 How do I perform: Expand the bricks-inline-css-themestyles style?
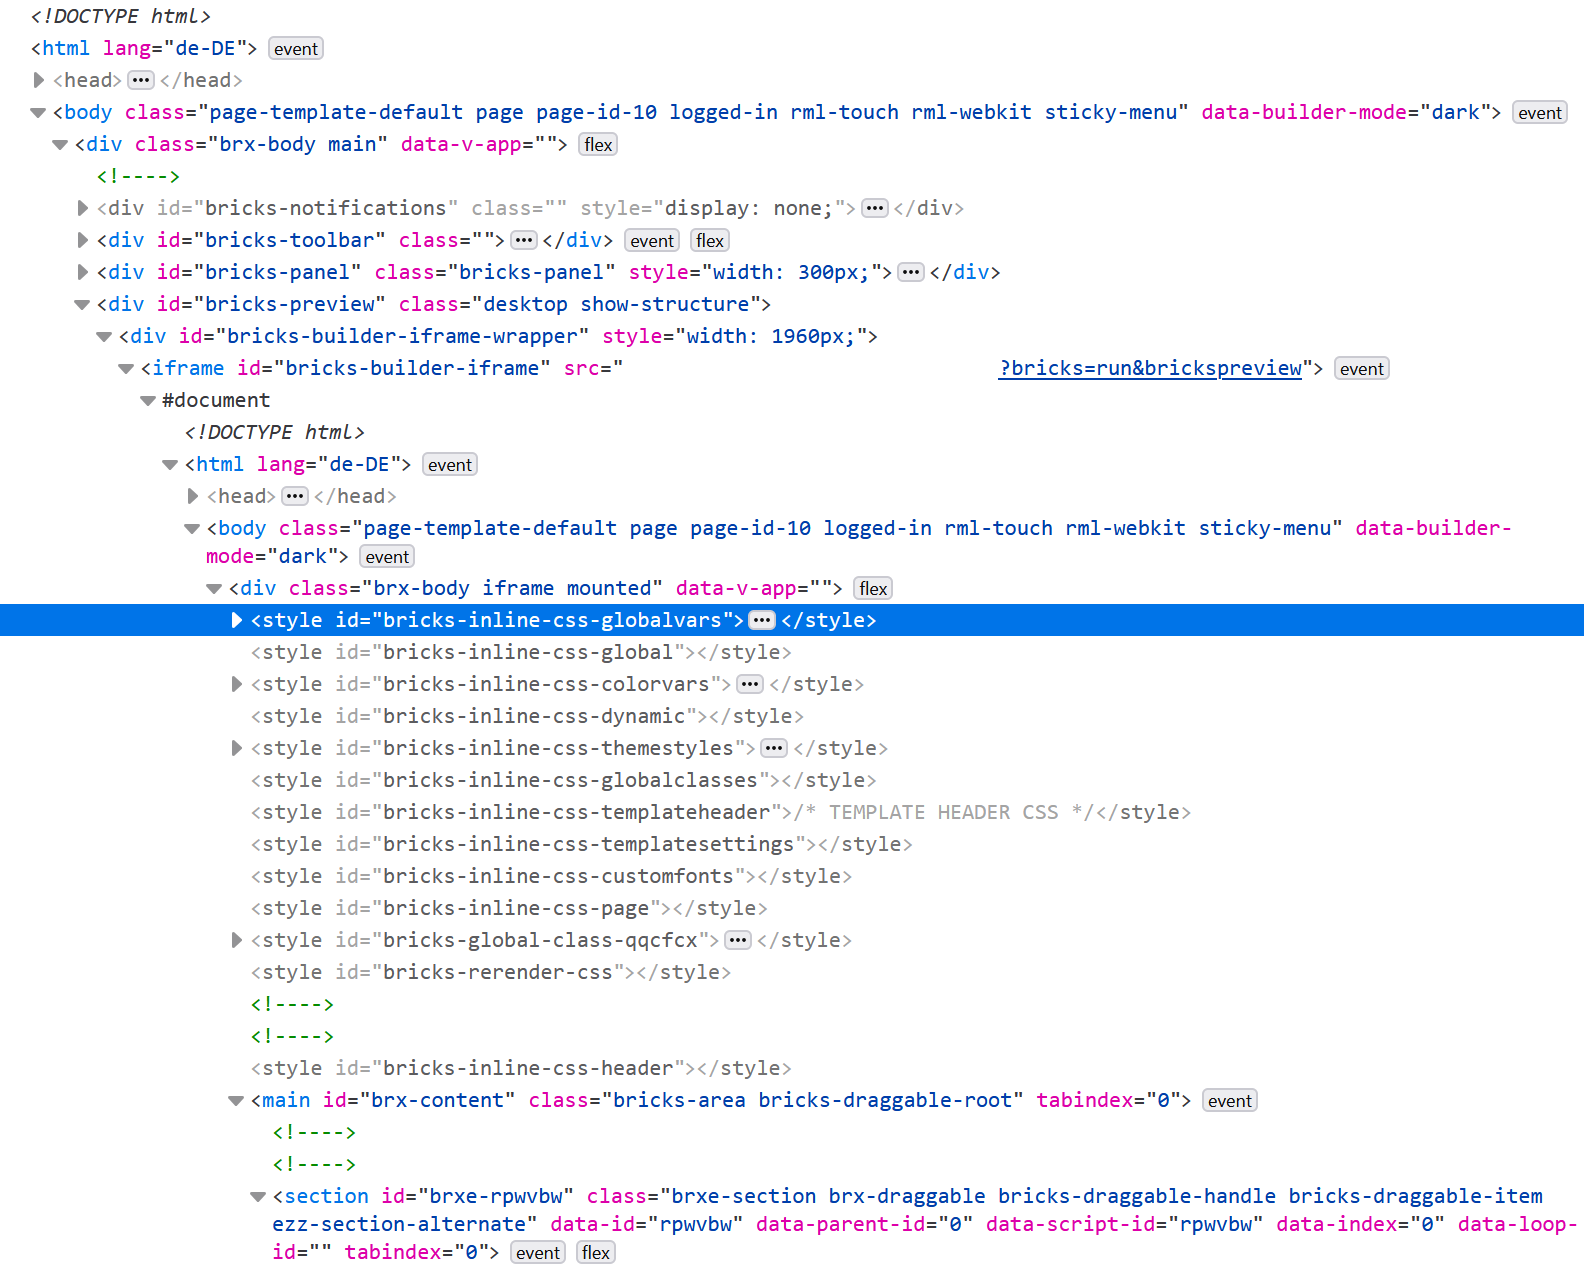237,748
